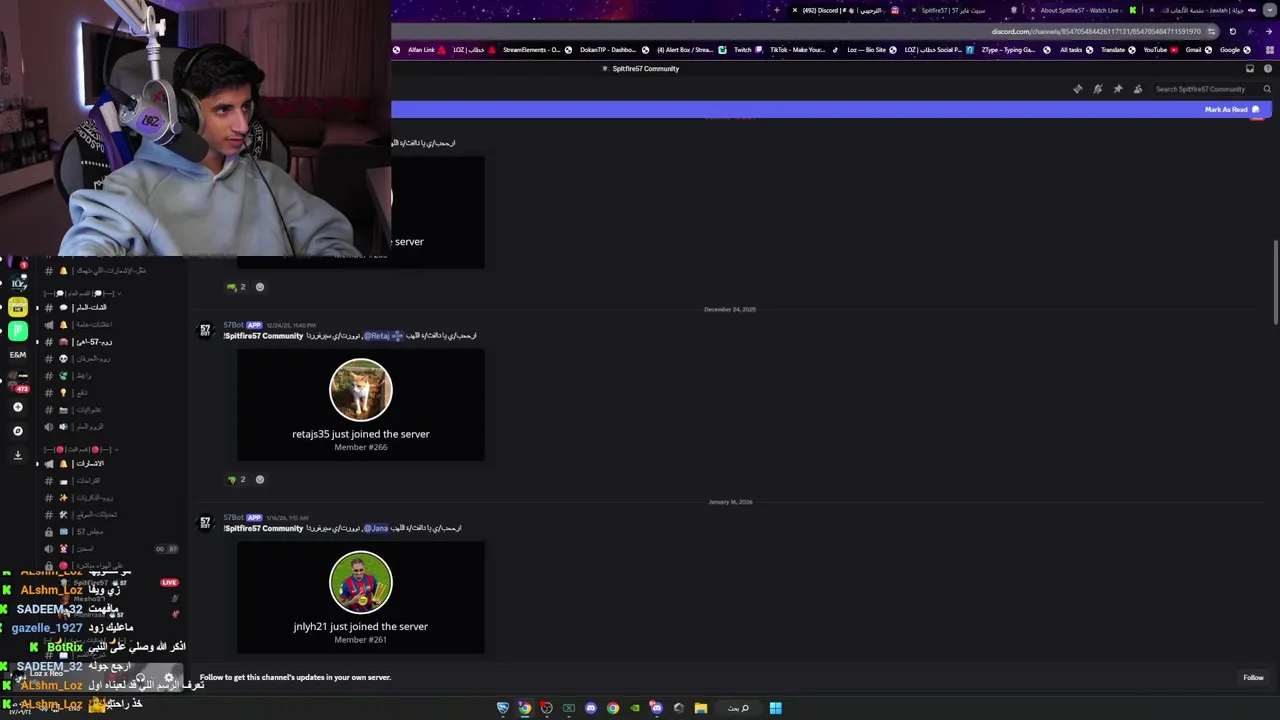This screenshot has height=720, width=1280.
Task: Click 57Bot username on jnlyh21 welcome message
Action: 233,518
